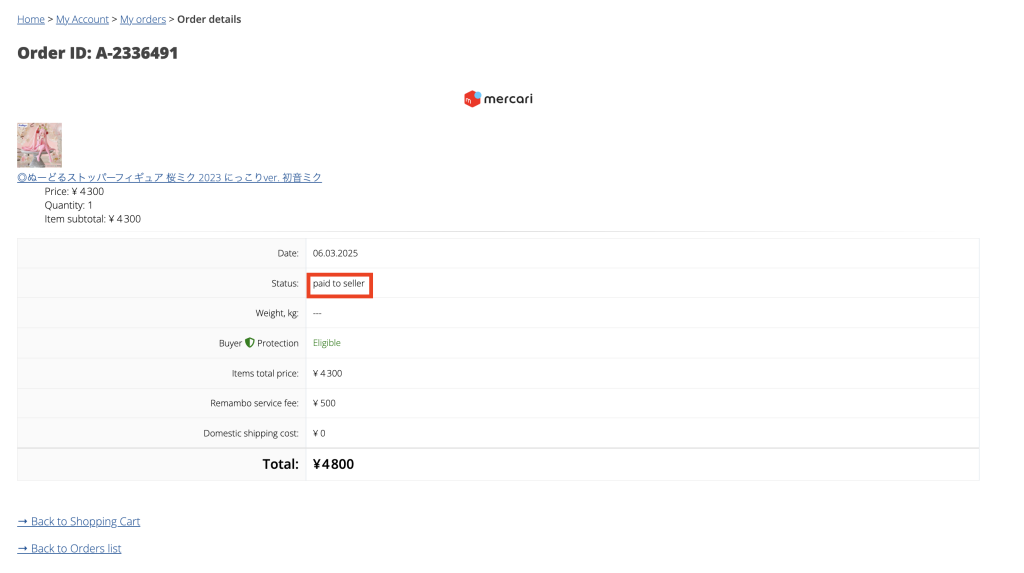
Task: Select the Order ID A-2336491 heading
Action: tap(98, 53)
